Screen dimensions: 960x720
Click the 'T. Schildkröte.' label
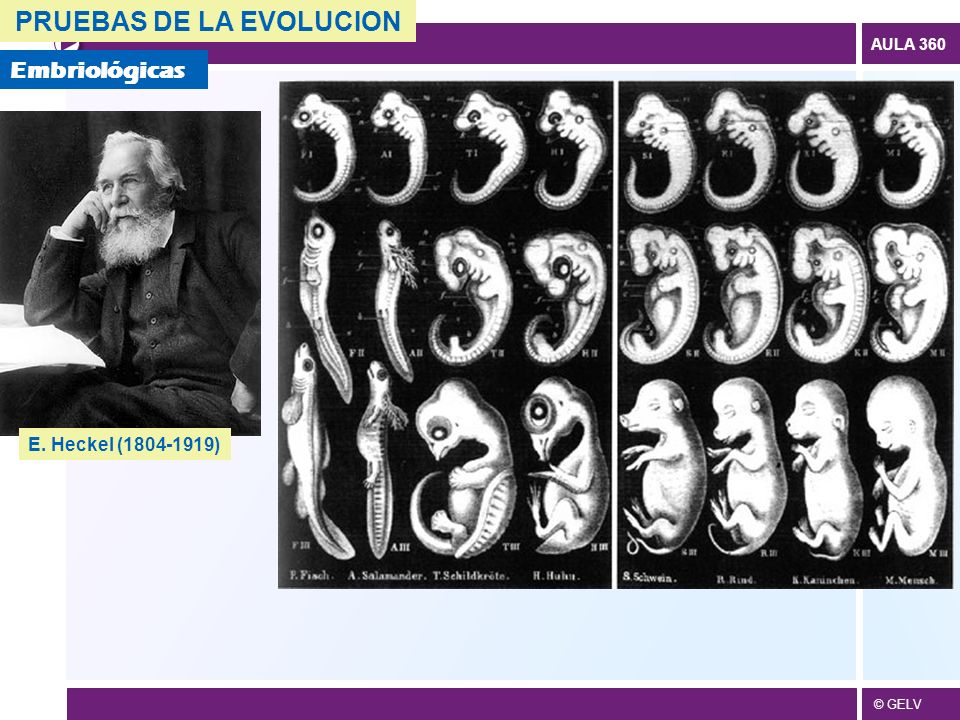pyautogui.click(x=470, y=576)
